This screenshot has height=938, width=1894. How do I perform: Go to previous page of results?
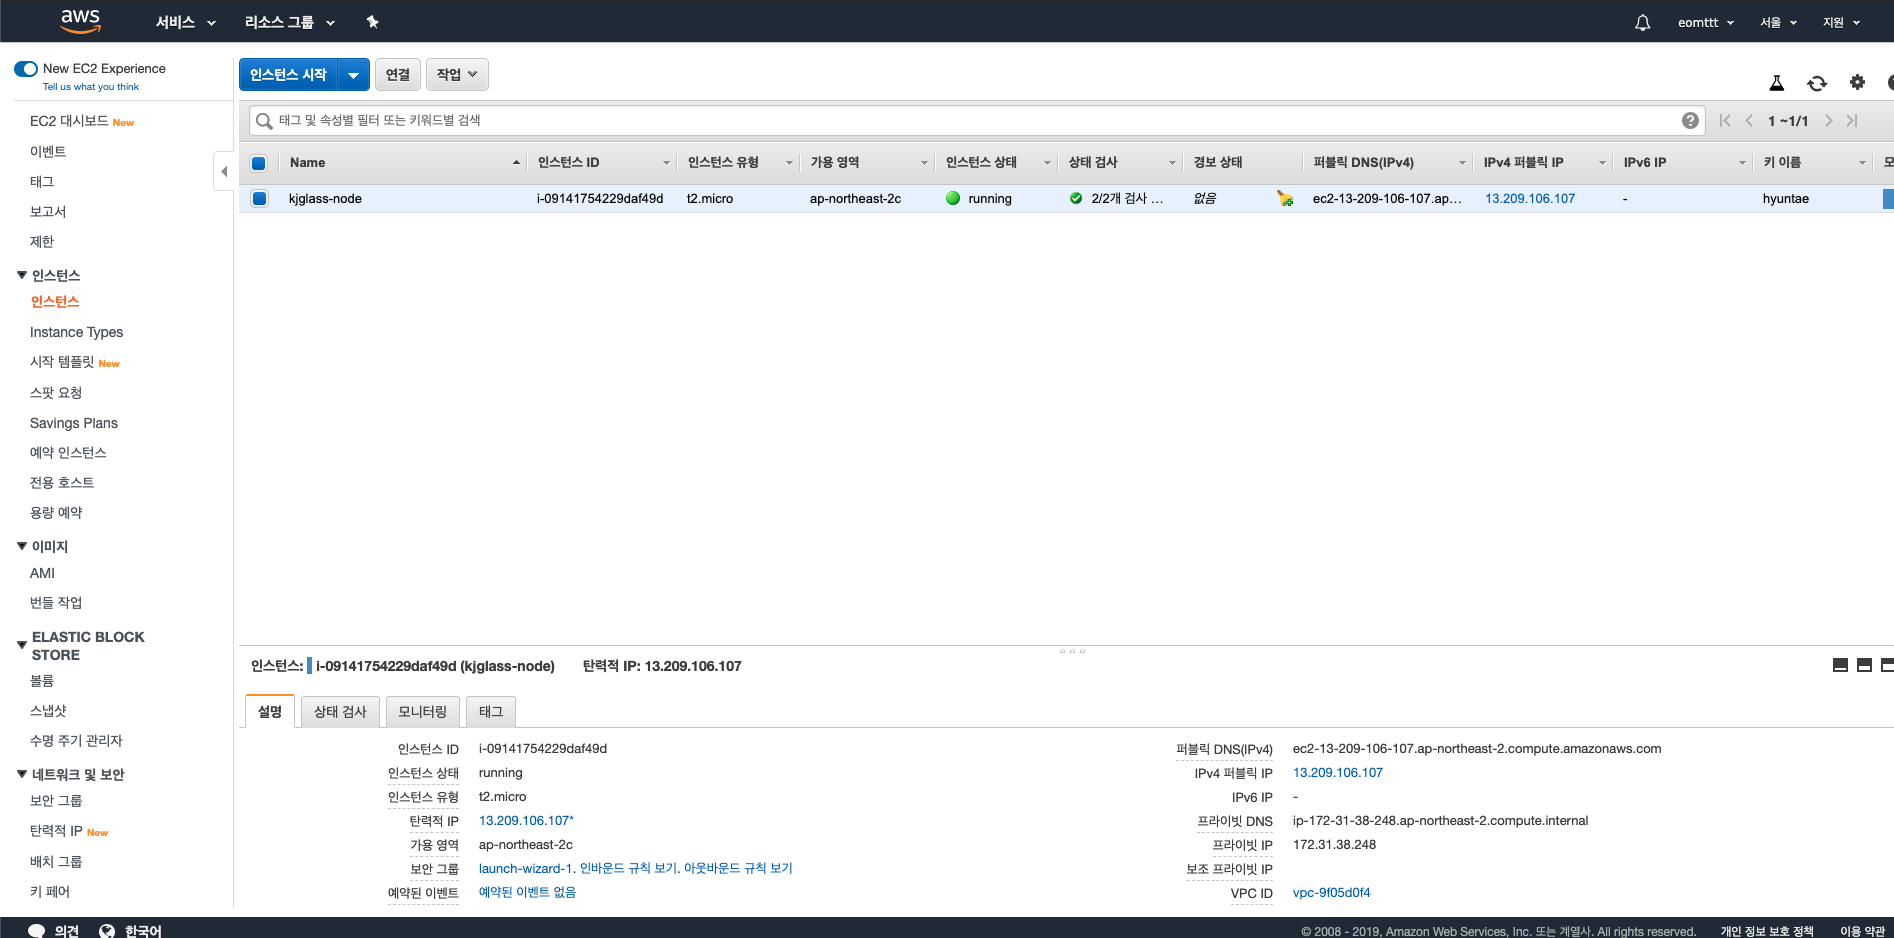[1749, 121]
